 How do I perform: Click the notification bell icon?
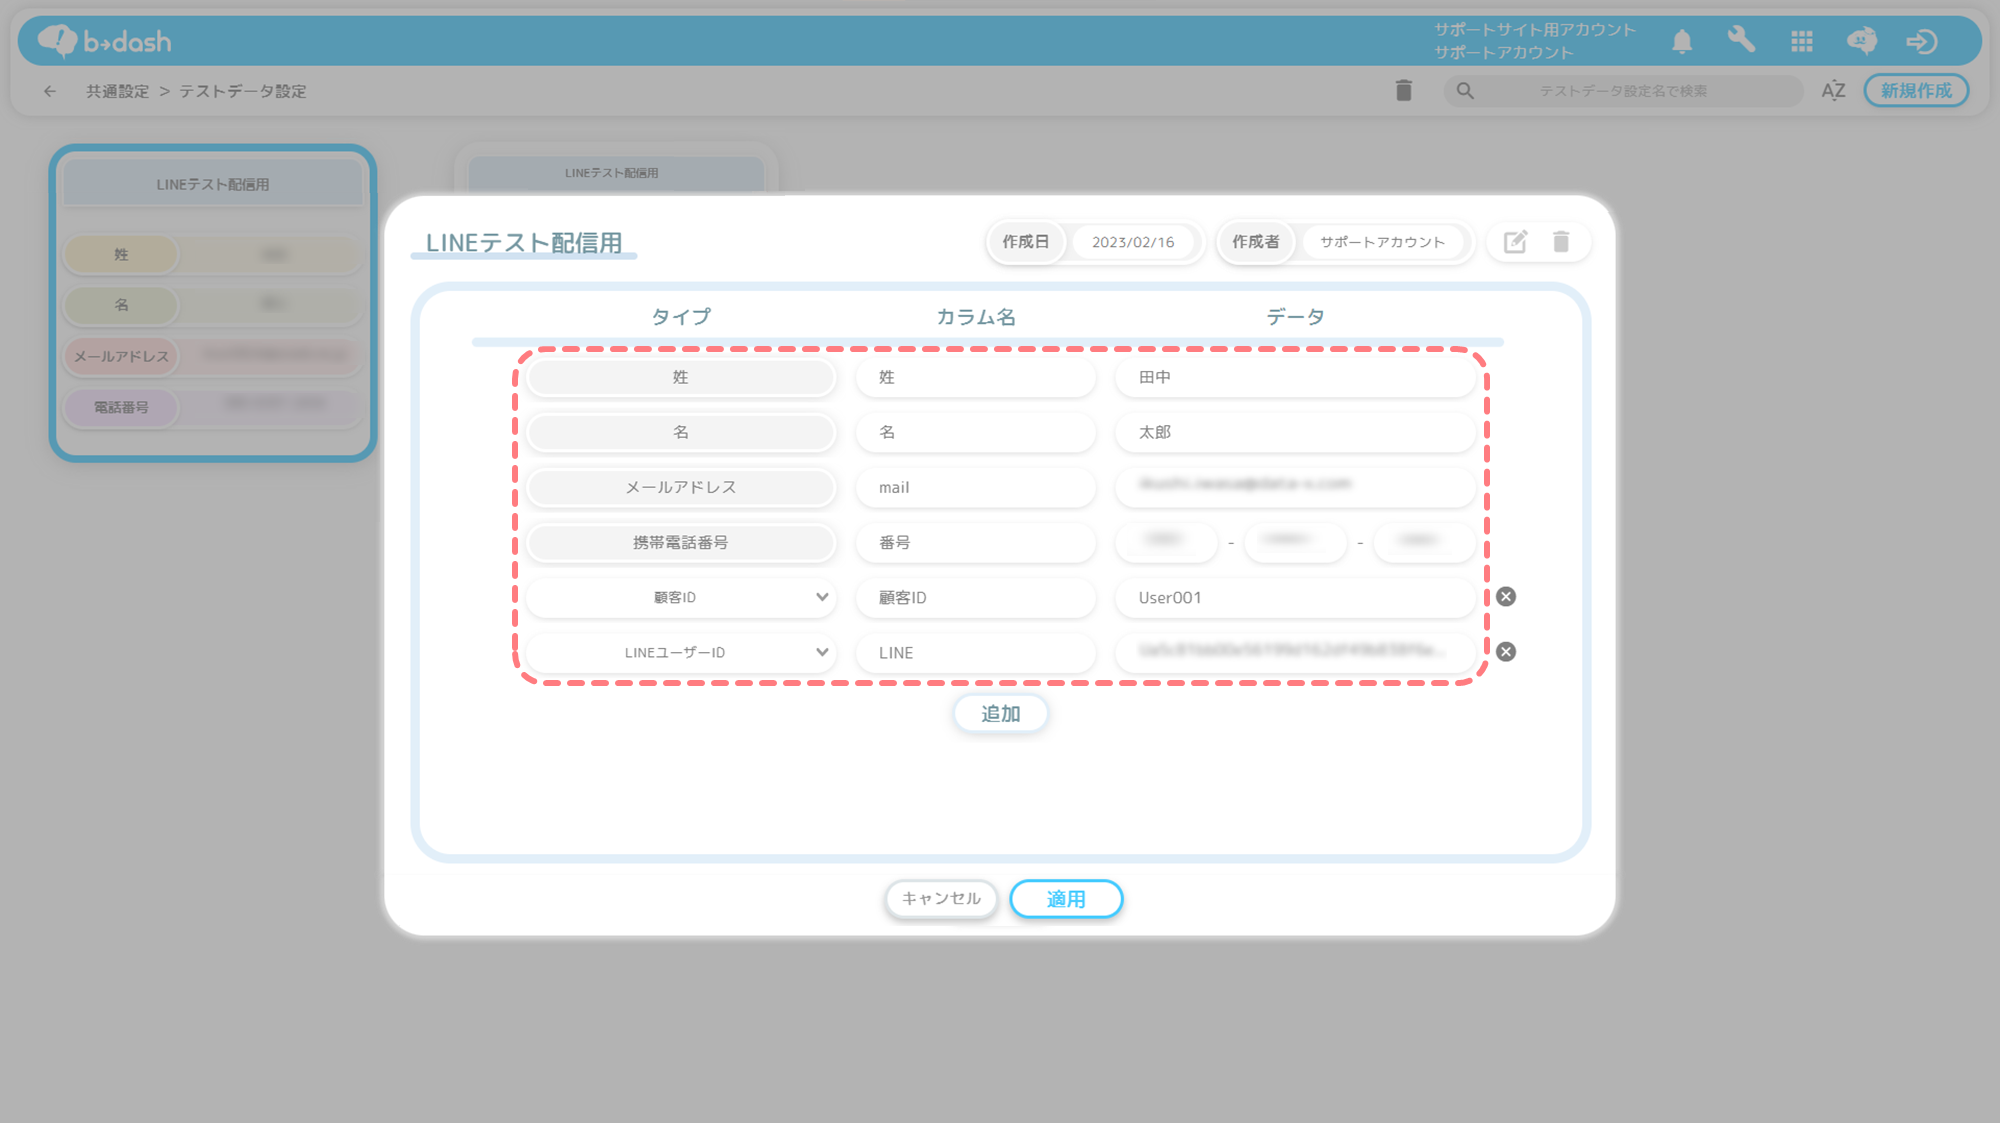tap(1682, 41)
